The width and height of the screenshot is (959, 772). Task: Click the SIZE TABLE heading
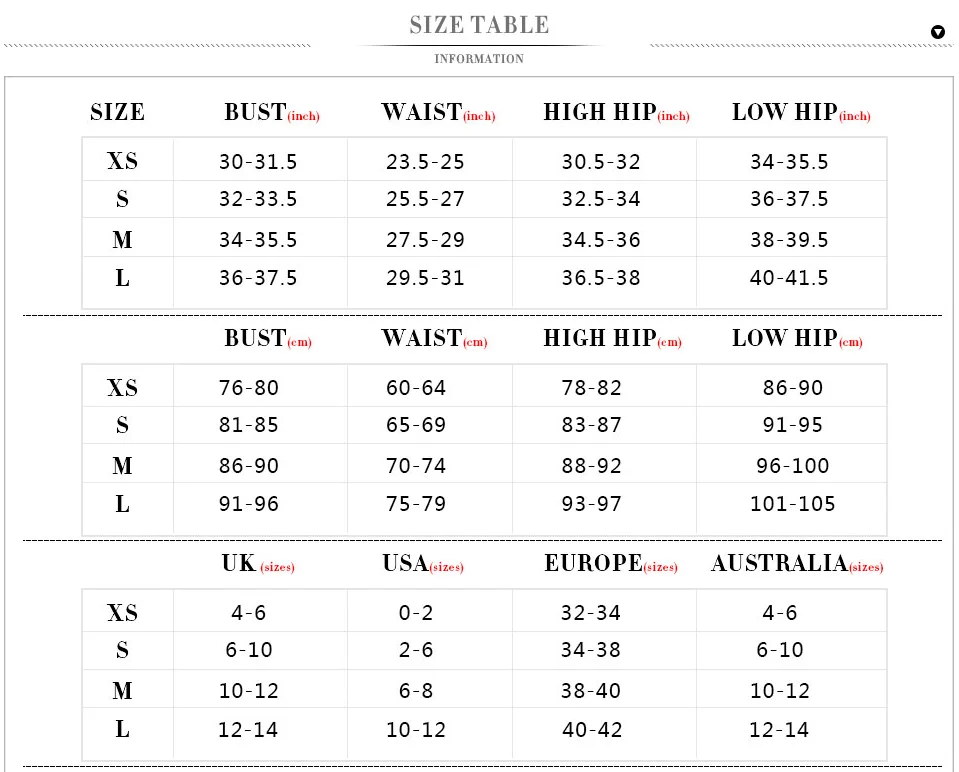480,25
